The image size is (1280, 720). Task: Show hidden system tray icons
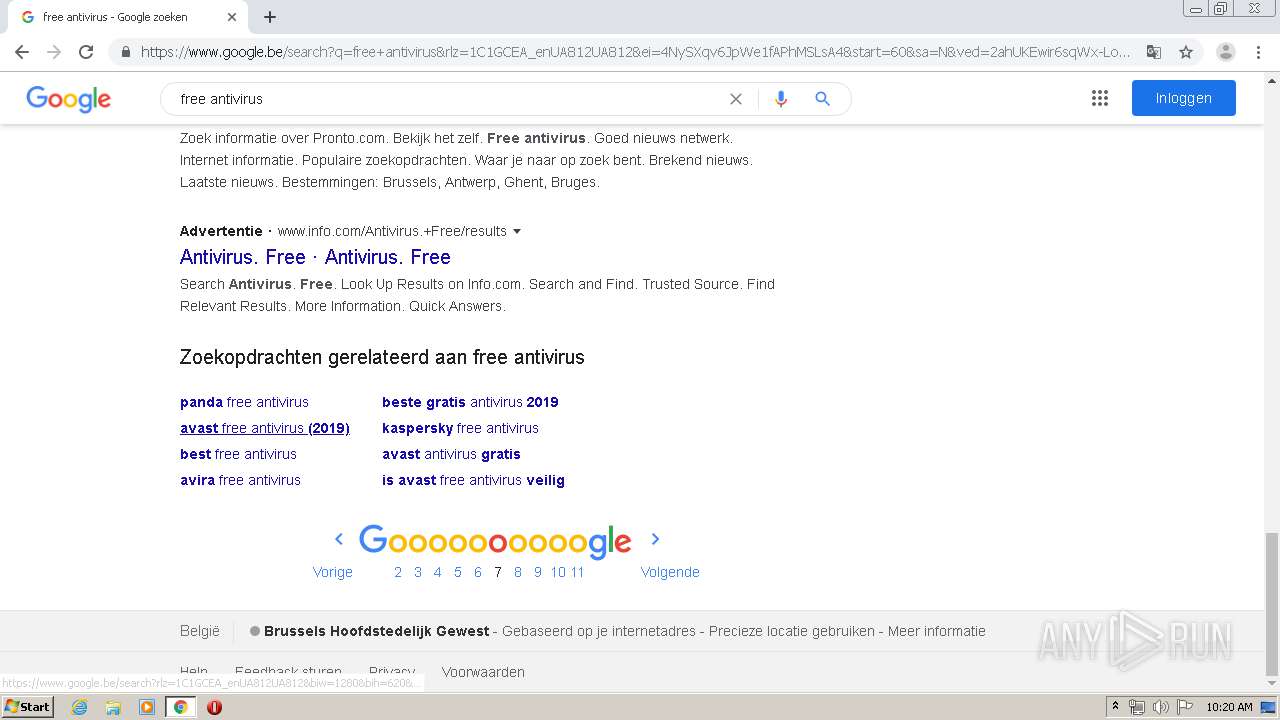pos(1115,707)
